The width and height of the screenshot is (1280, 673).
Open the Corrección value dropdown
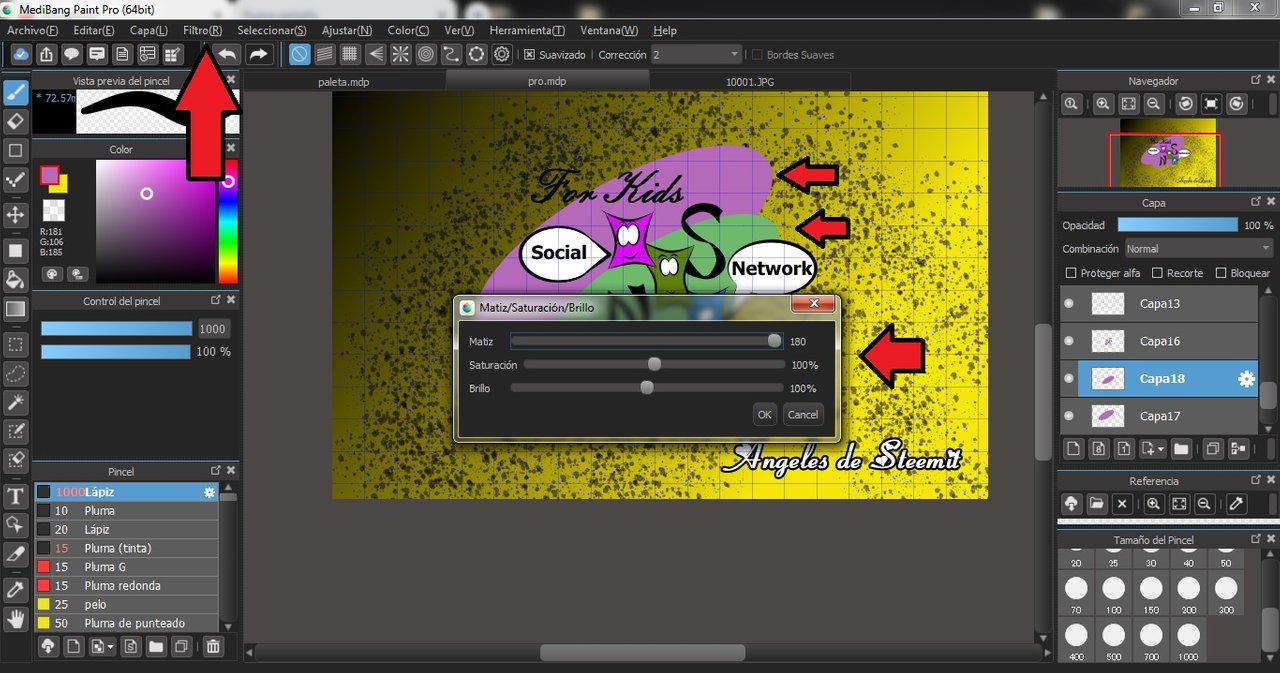pyautogui.click(x=696, y=55)
